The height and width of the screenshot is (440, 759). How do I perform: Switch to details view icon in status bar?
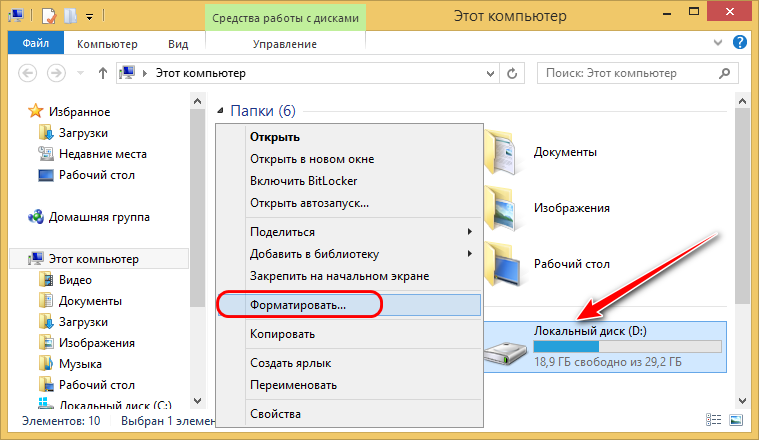713,420
